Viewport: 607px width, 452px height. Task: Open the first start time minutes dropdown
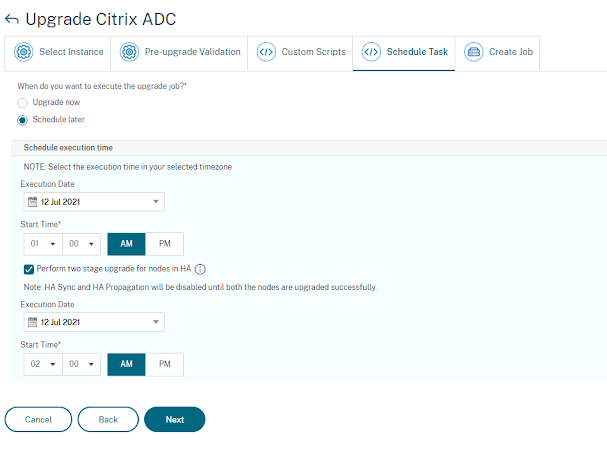pos(81,244)
